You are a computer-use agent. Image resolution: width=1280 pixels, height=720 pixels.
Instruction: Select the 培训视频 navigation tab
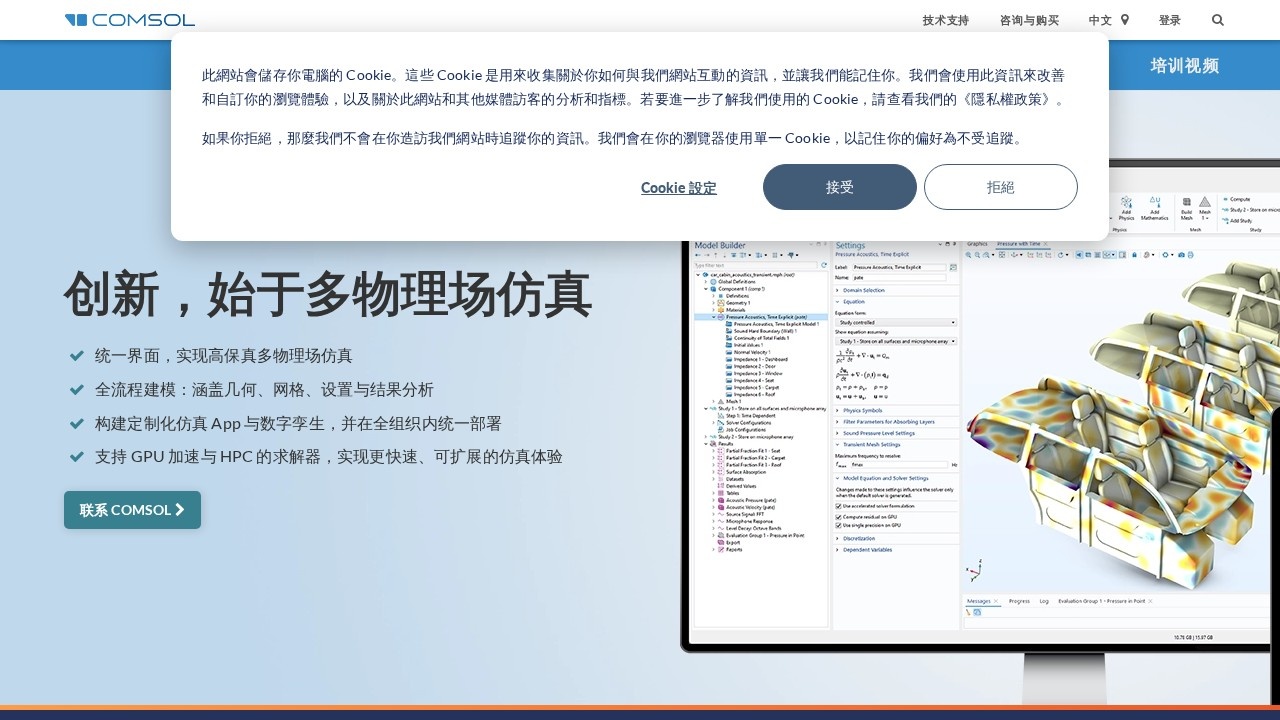click(x=1185, y=66)
